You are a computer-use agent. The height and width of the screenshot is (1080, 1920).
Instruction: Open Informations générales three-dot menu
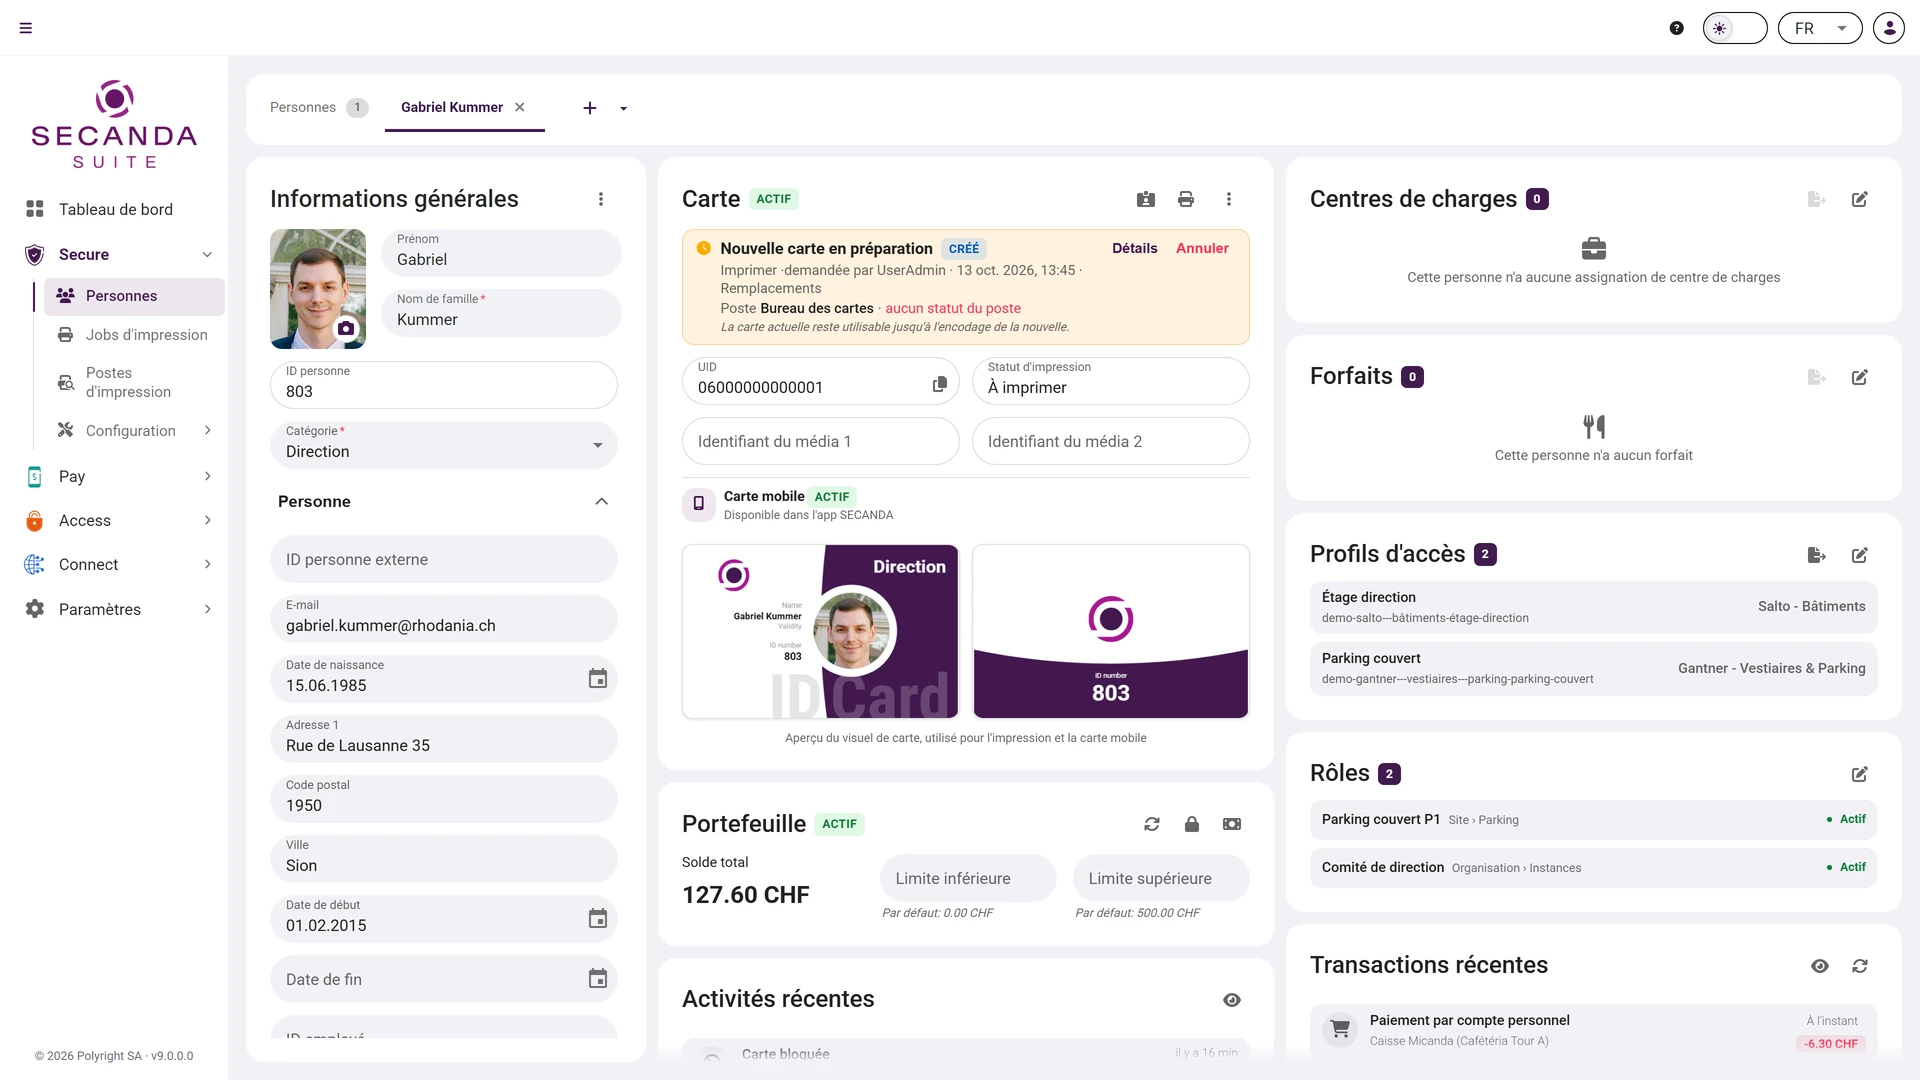point(601,199)
